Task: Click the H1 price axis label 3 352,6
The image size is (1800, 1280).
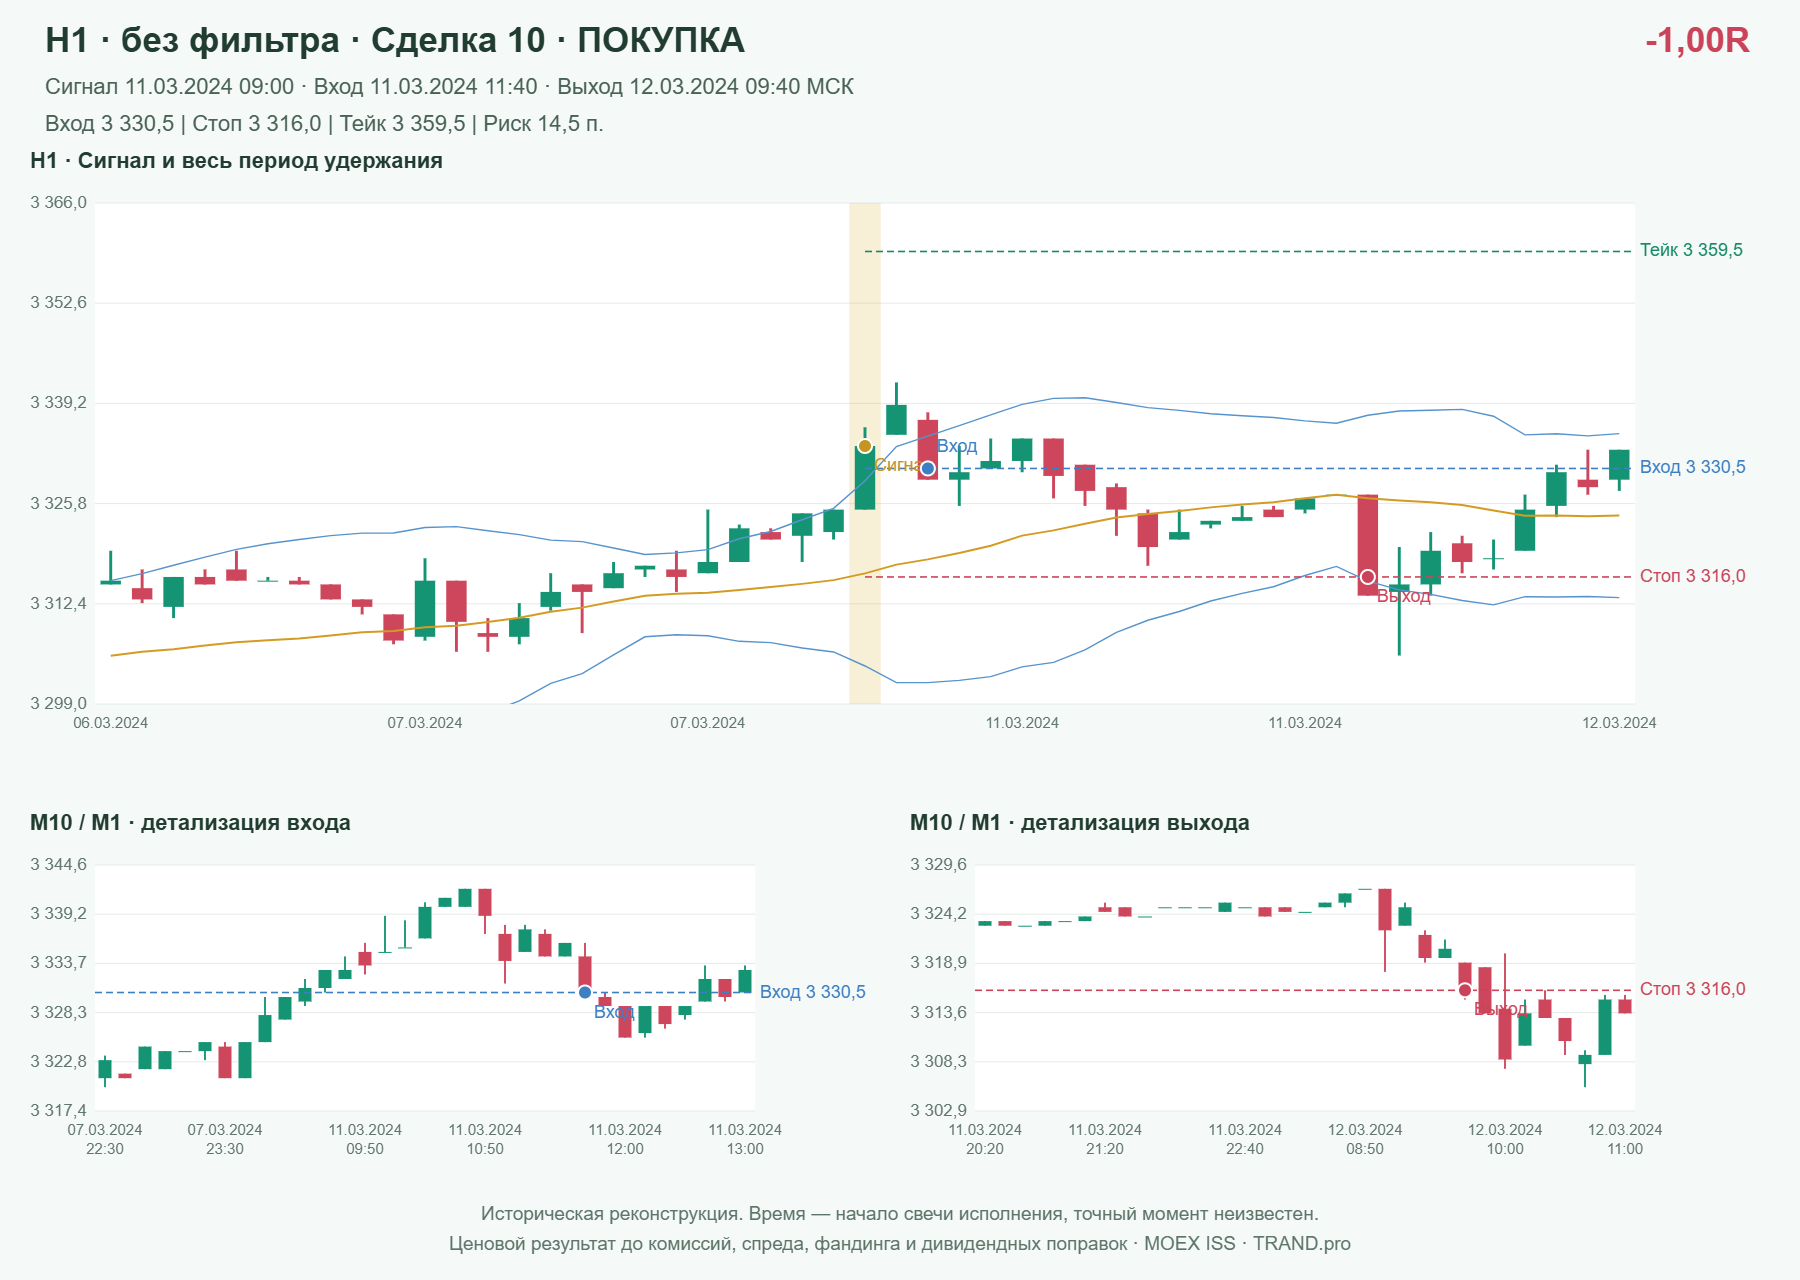Action: tap(58, 303)
